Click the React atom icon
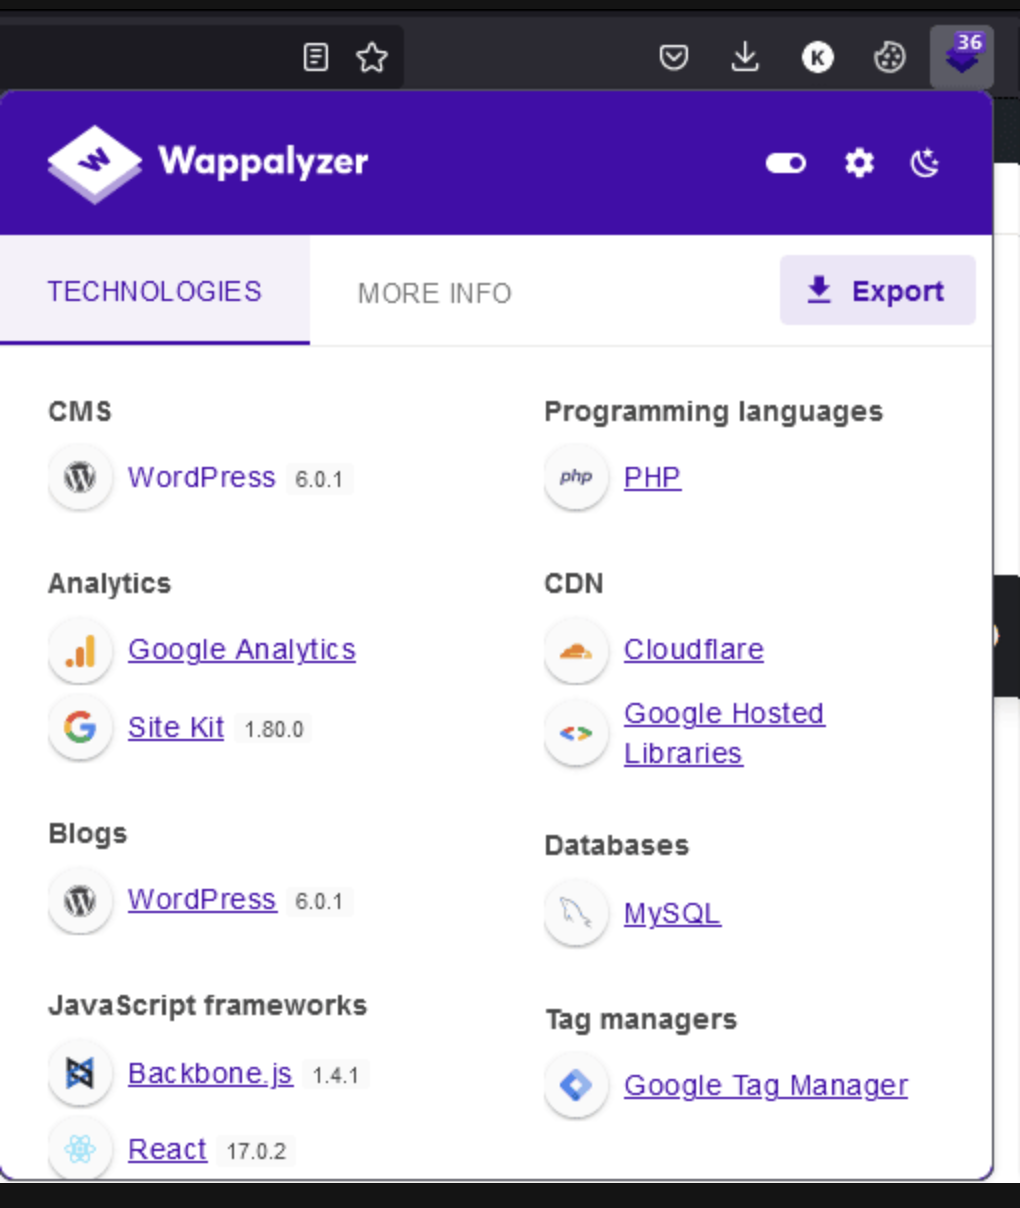Screen dimensions: 1020x1208 pos(80,1150)
